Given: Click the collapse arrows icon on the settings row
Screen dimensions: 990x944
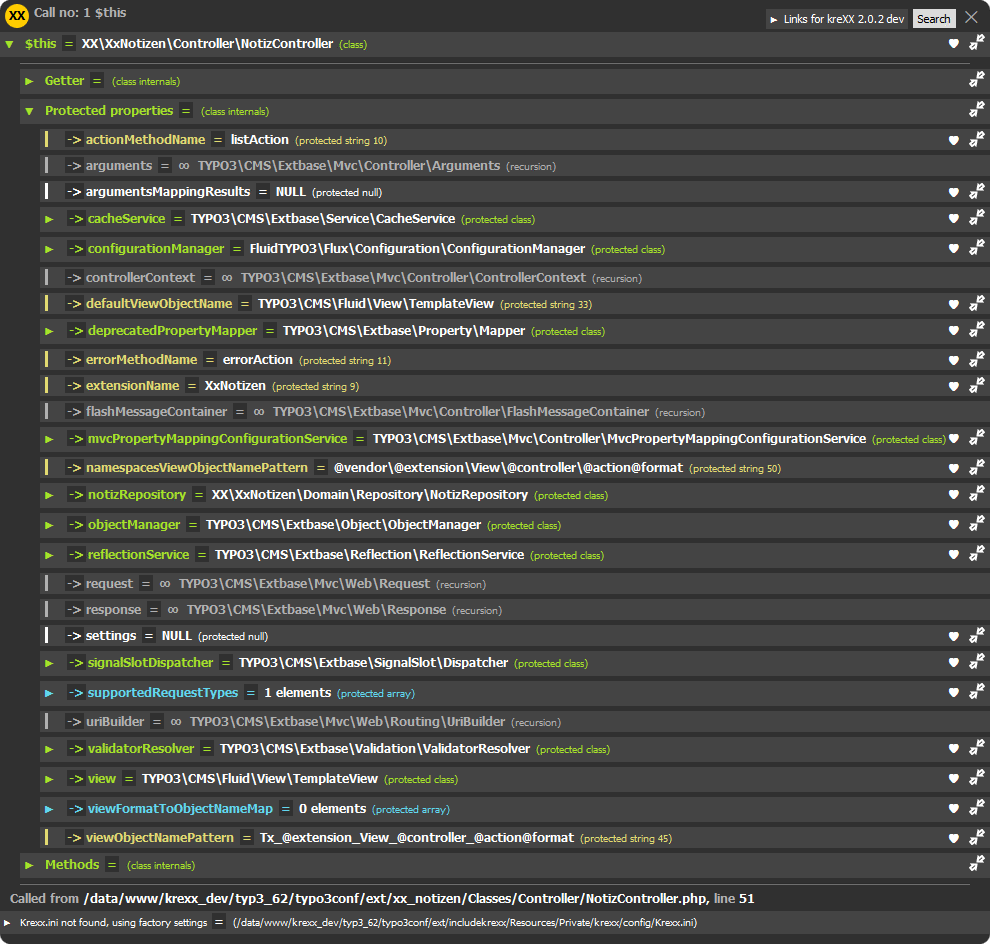Looking at the screenshot, I should point(976,636).
